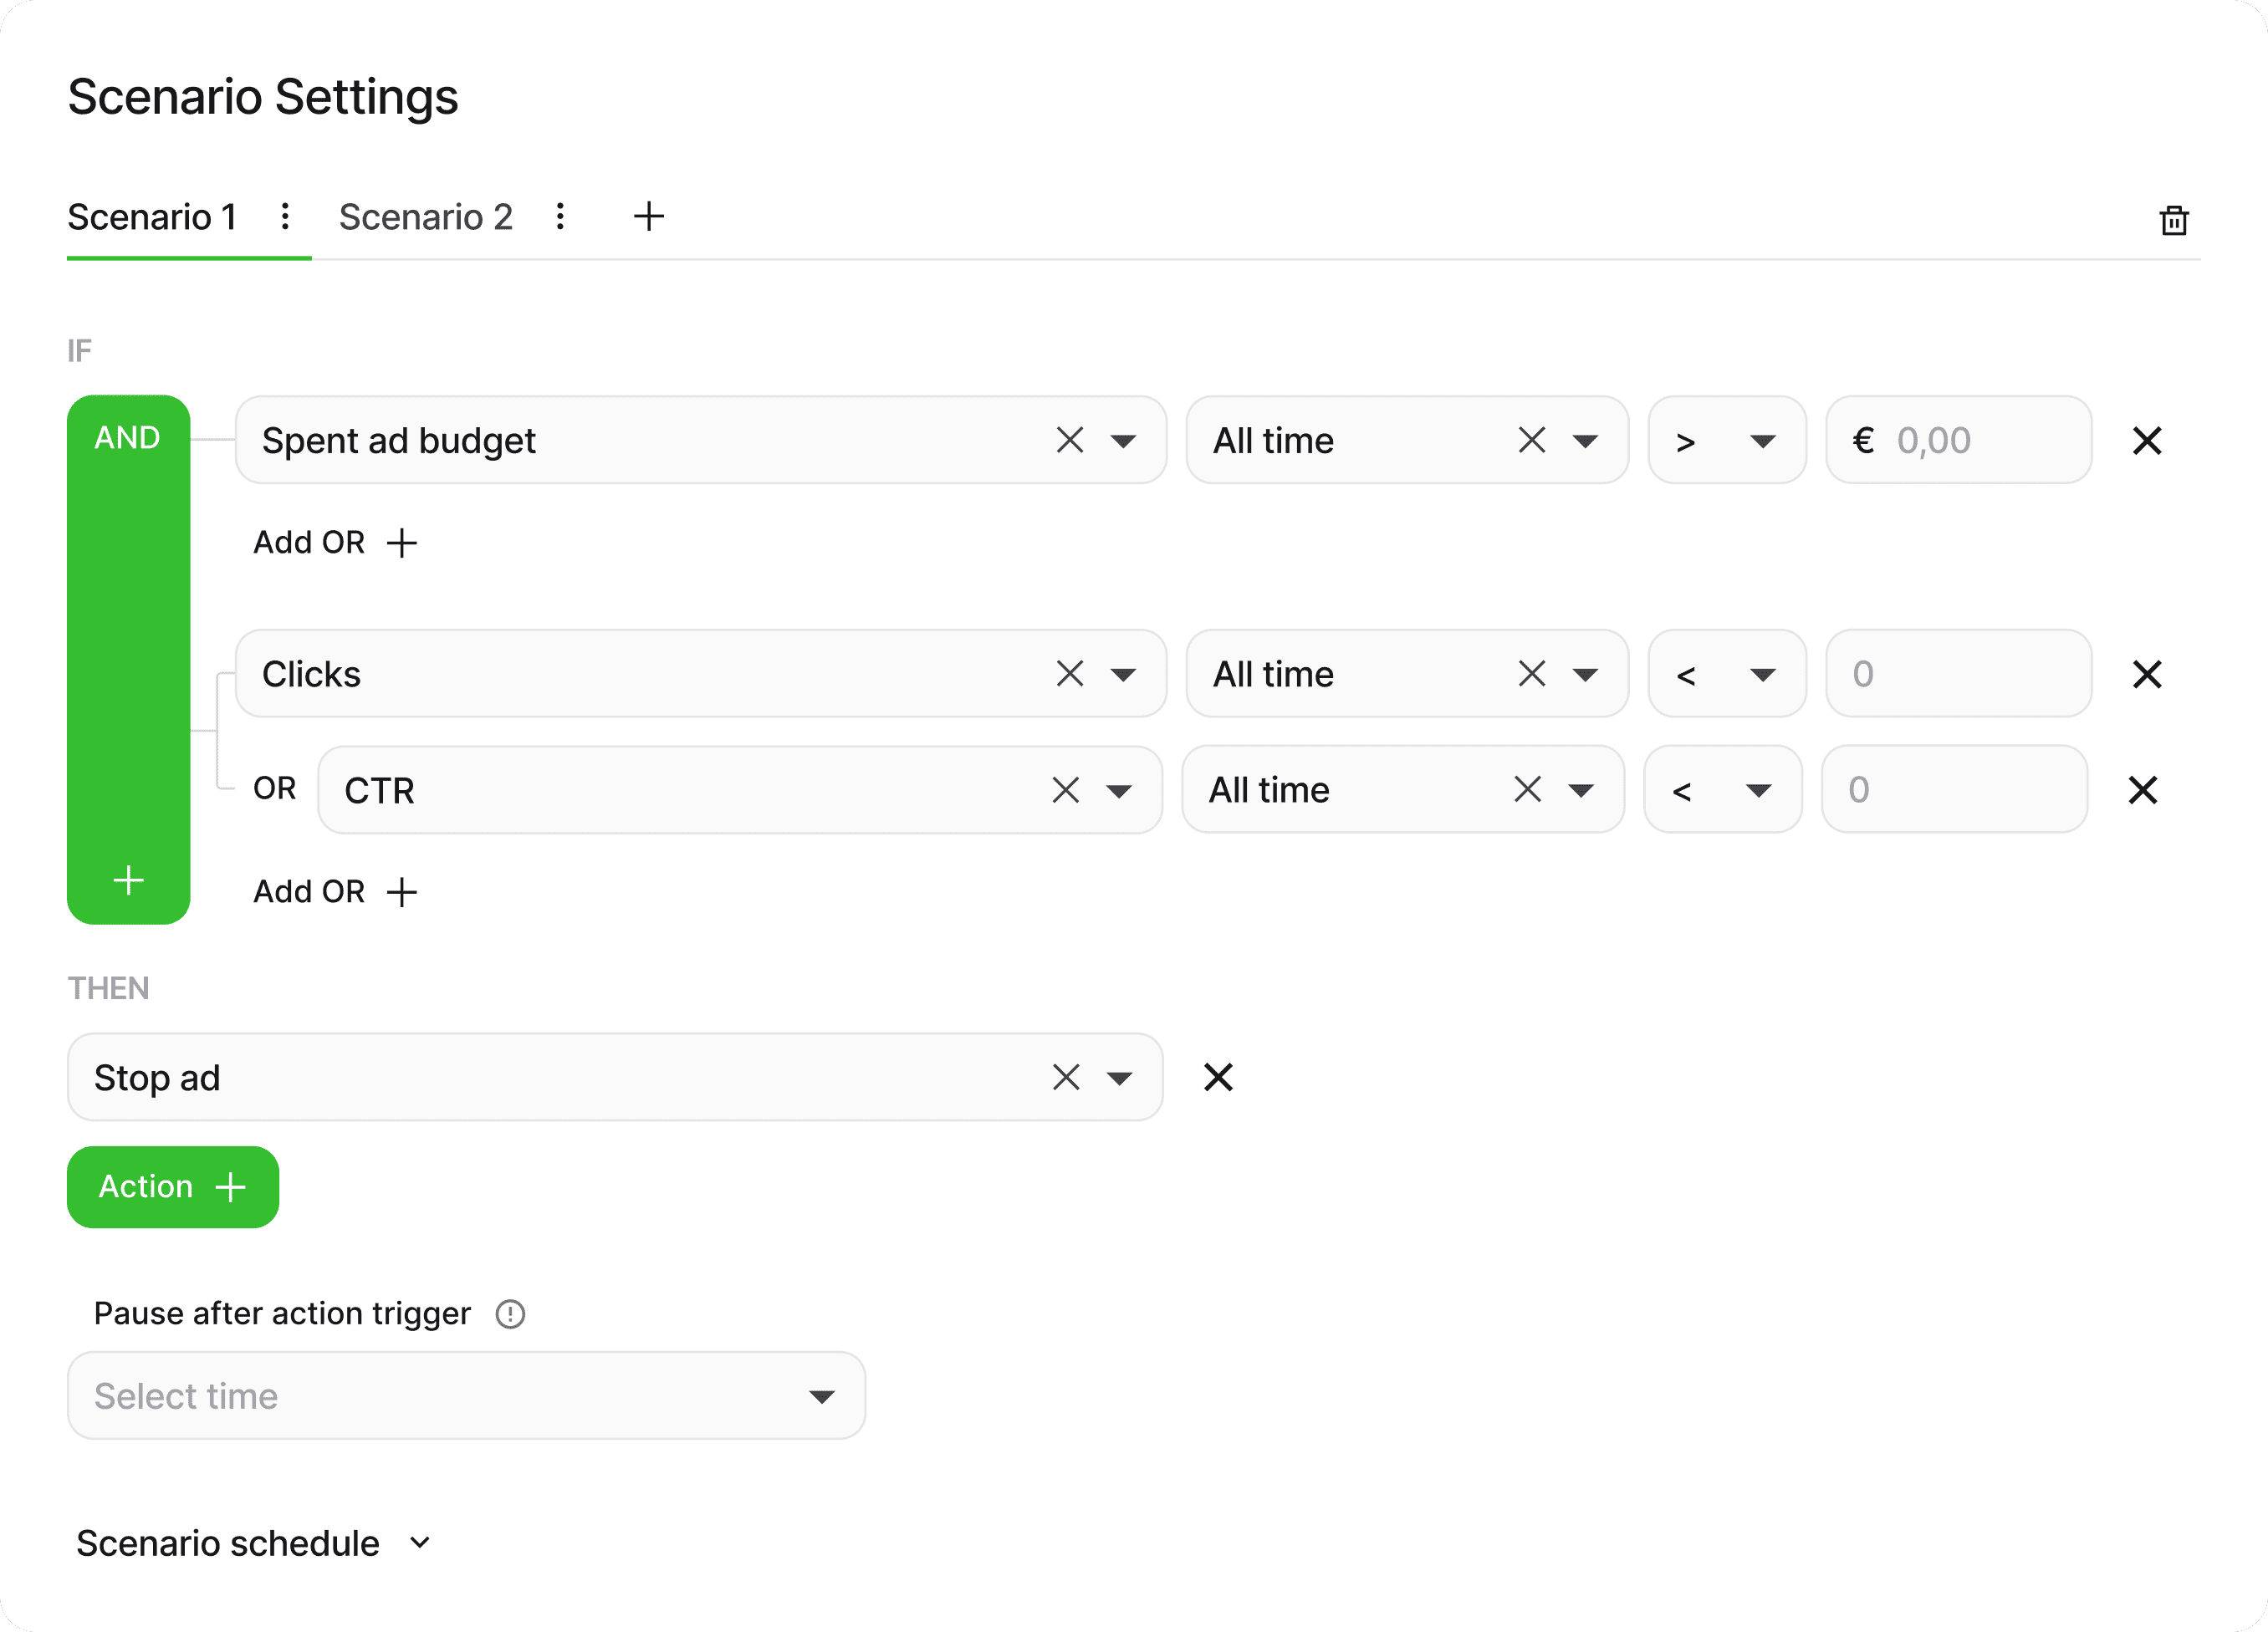
Task: Switch to the Scenario 2 tab
Action: [x=426, y=217]
